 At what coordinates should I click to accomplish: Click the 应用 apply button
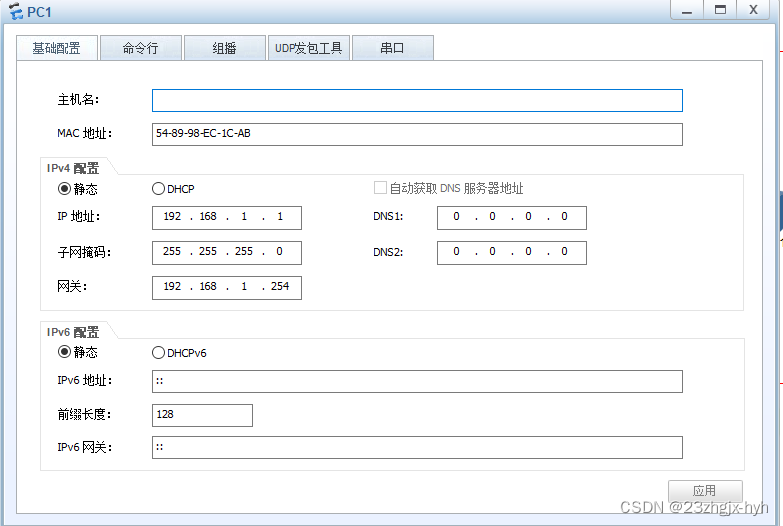pos(705,491)
